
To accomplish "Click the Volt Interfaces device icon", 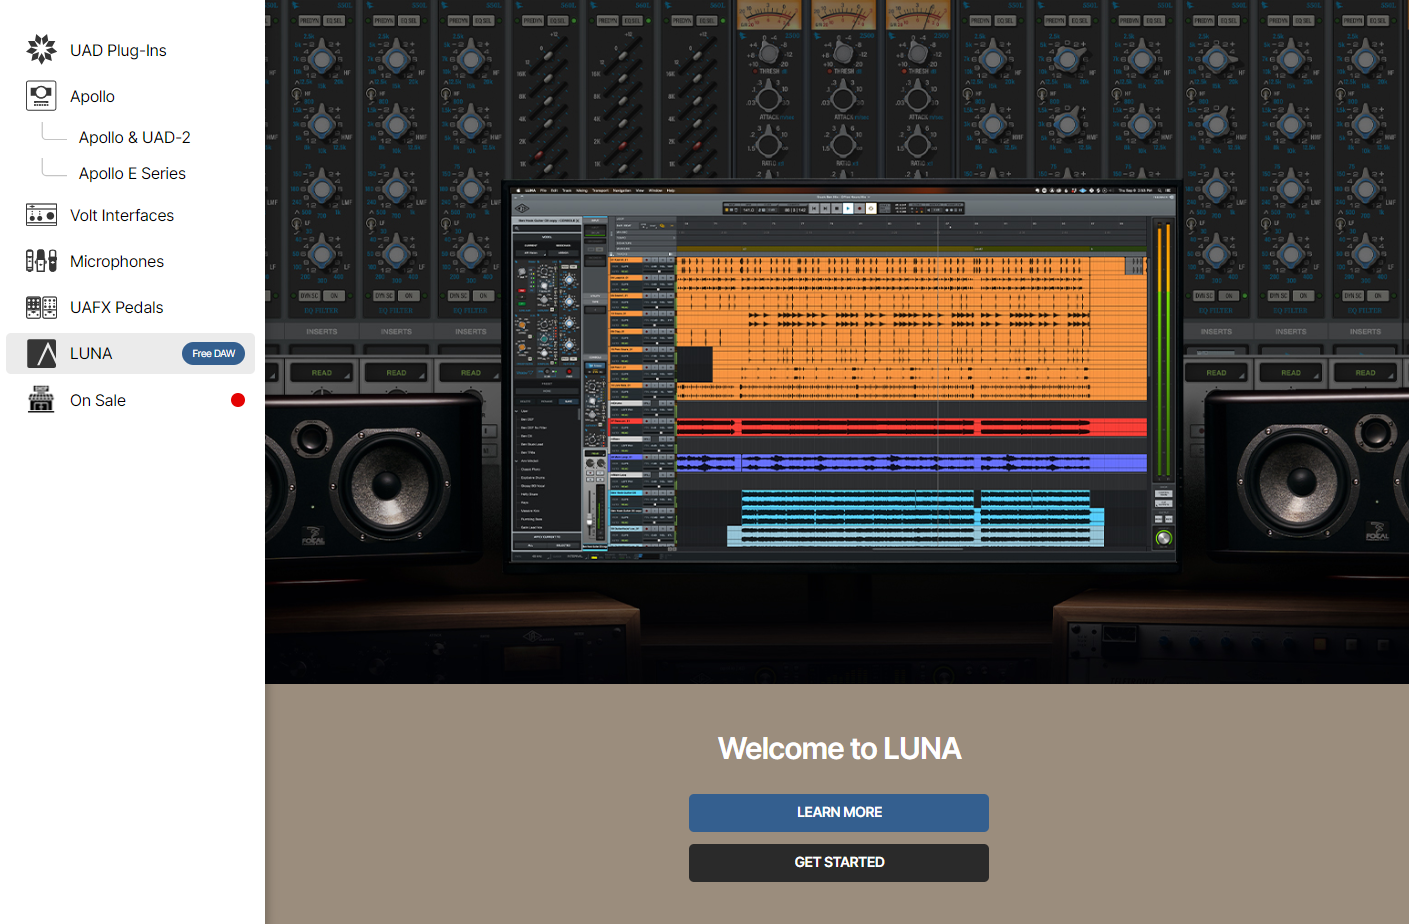I will [x=41, y=214].
